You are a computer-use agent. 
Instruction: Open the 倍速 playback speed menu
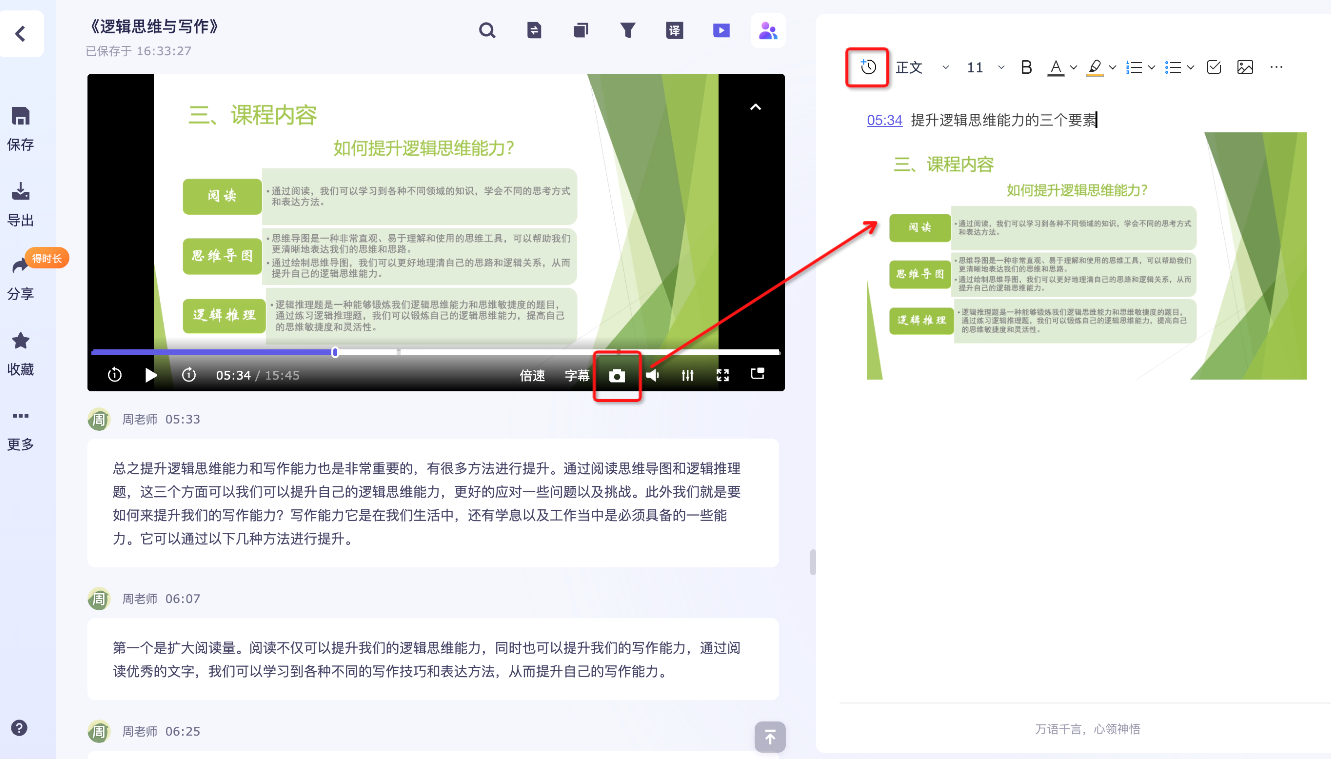(533, 376)
